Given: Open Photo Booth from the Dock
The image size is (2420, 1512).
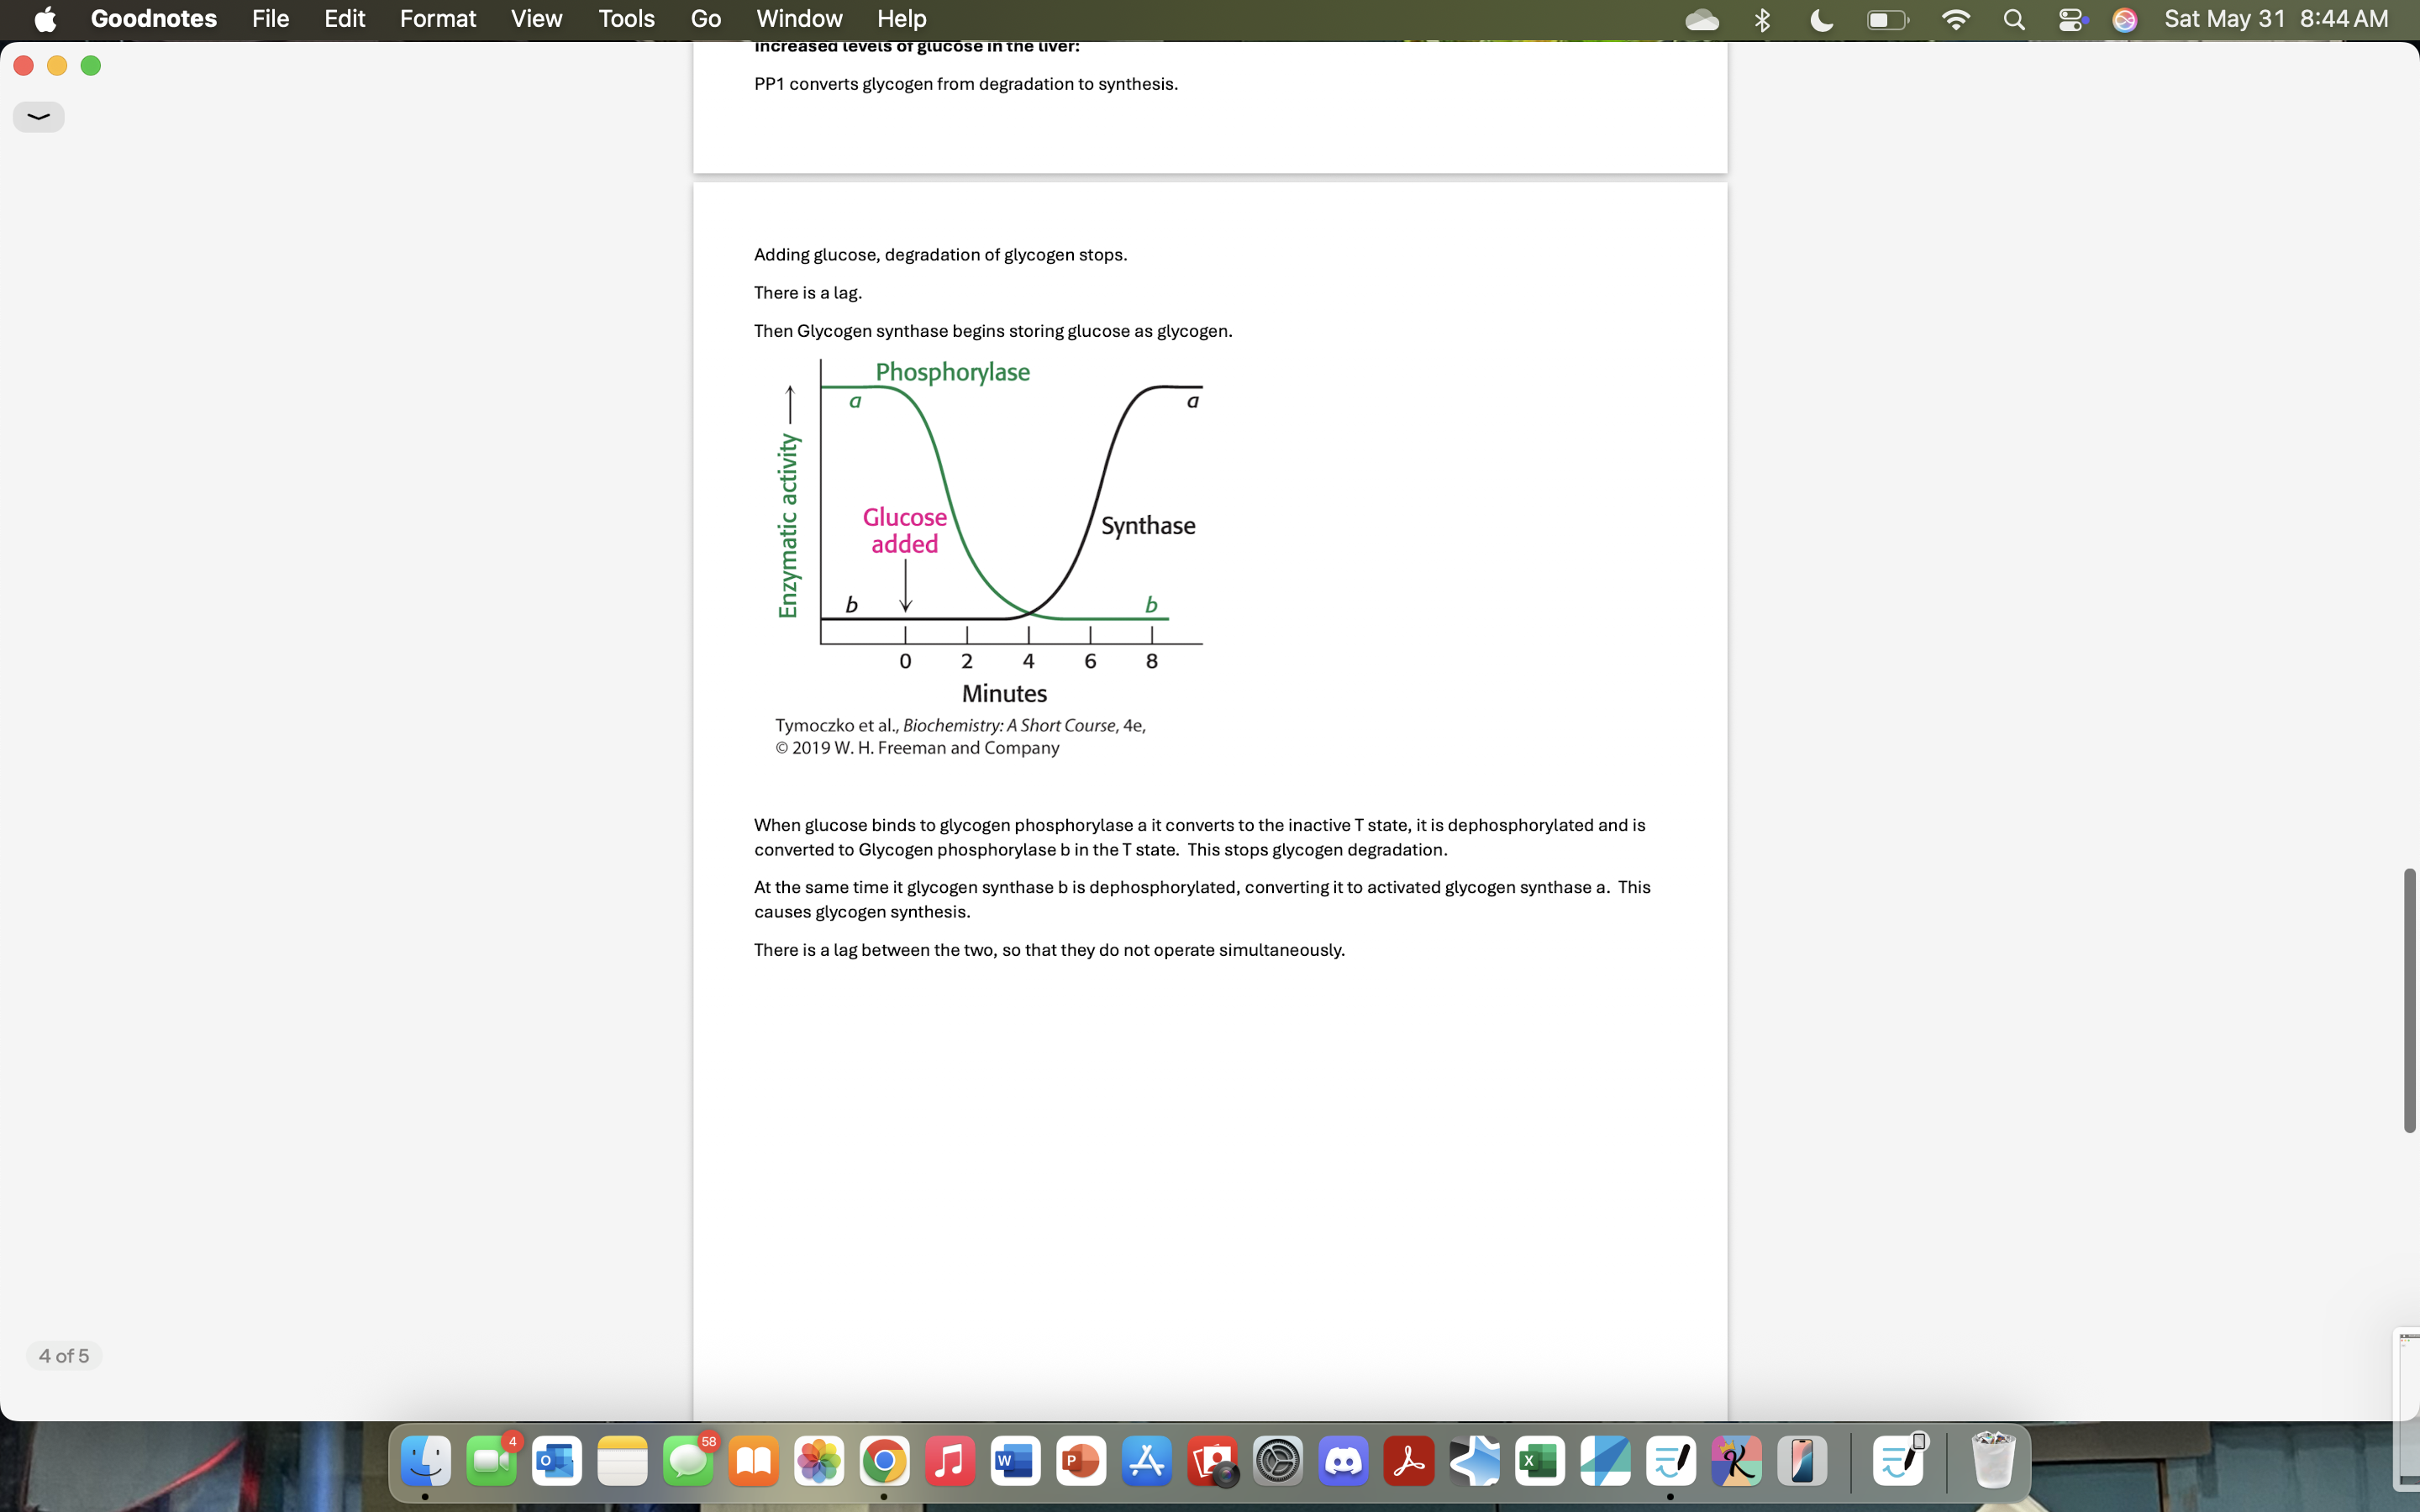Looking at the screenshot, I should tap(1212, 1460).
